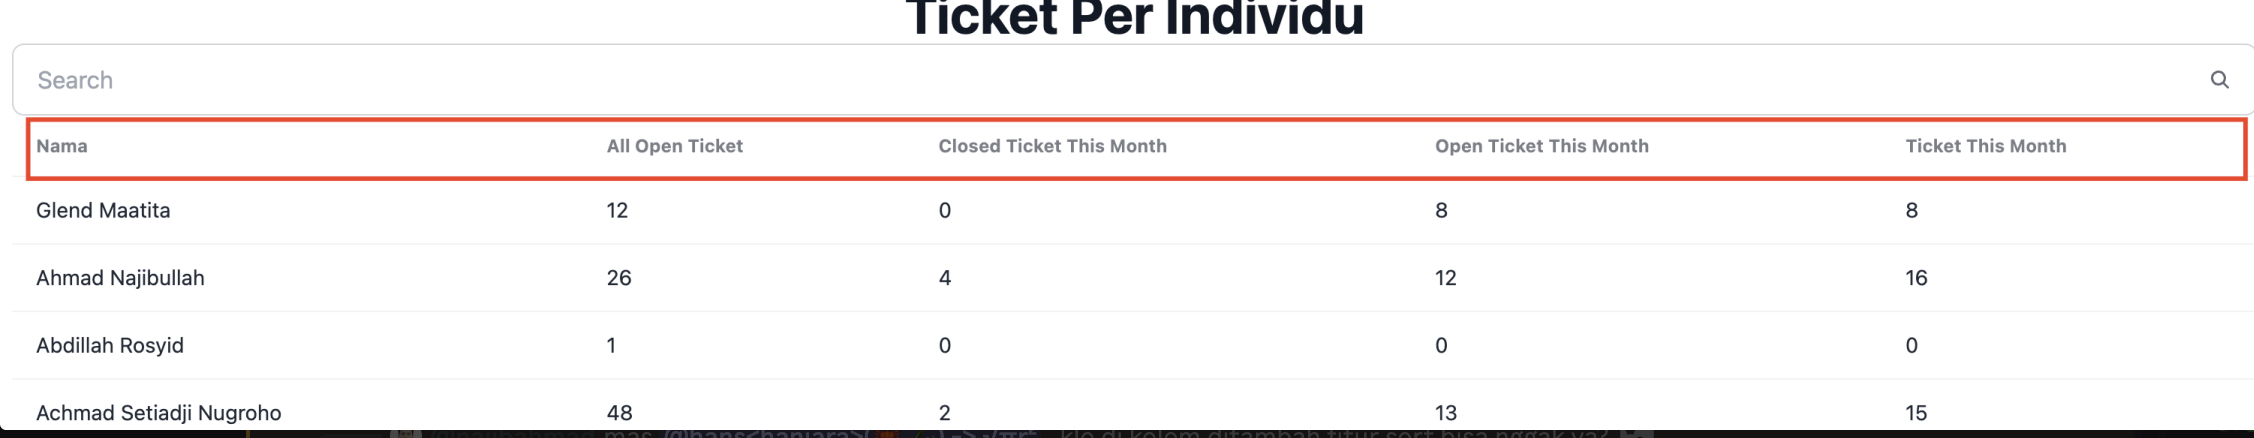Select the Glend Maatita name cell

103,211
